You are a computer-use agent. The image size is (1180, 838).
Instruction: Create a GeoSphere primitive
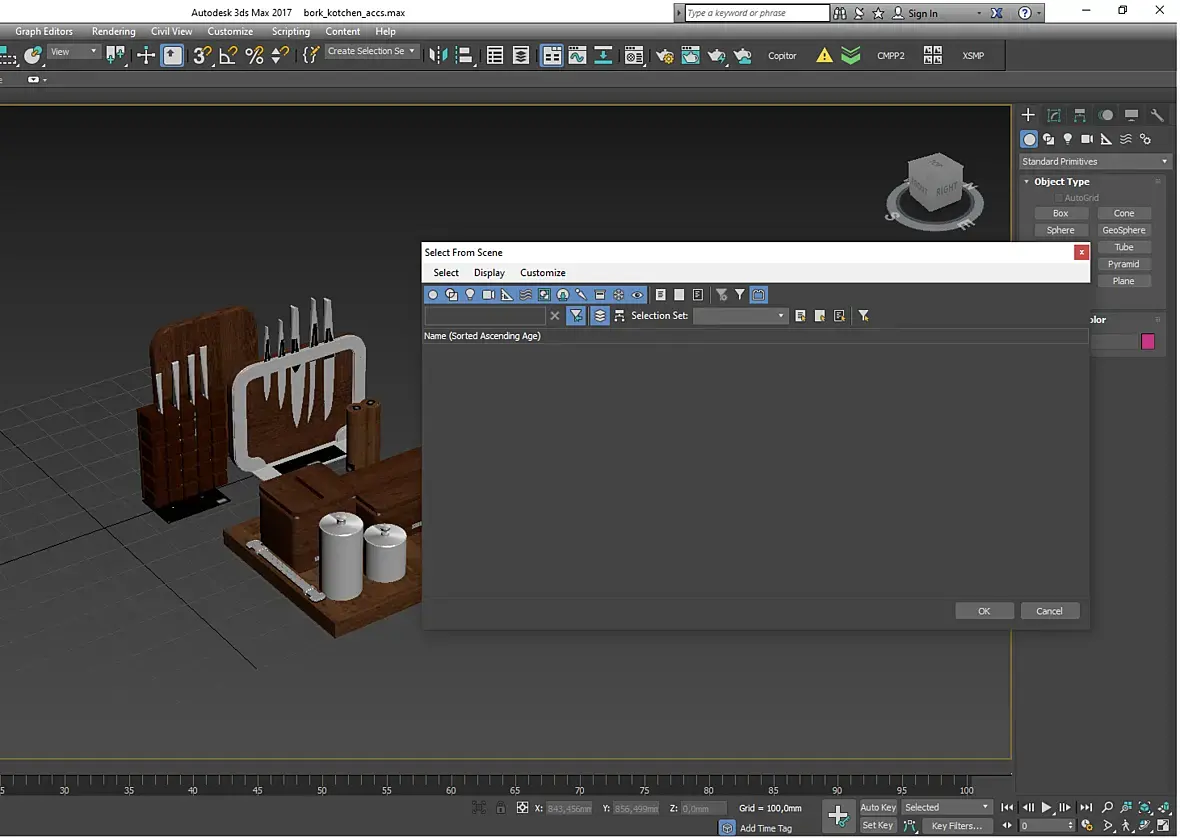(1123, 230)
